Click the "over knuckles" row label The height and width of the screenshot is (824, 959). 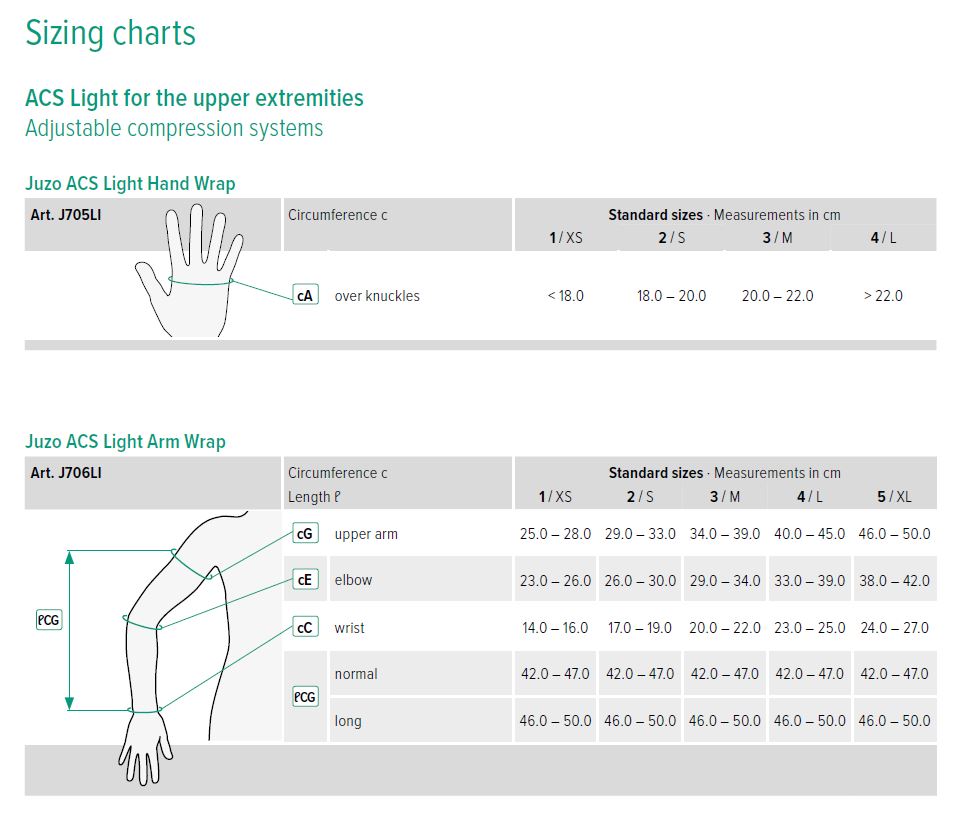click(x=377, y=296)
